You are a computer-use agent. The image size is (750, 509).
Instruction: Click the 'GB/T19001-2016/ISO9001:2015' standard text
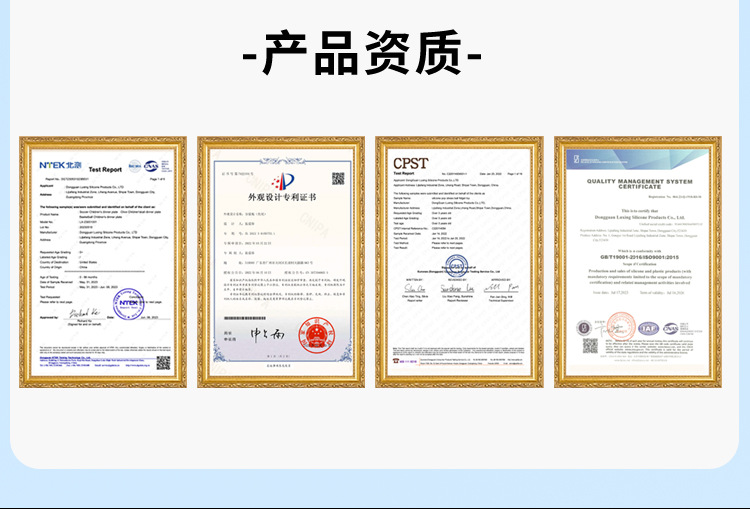click(x=640, y=257)
